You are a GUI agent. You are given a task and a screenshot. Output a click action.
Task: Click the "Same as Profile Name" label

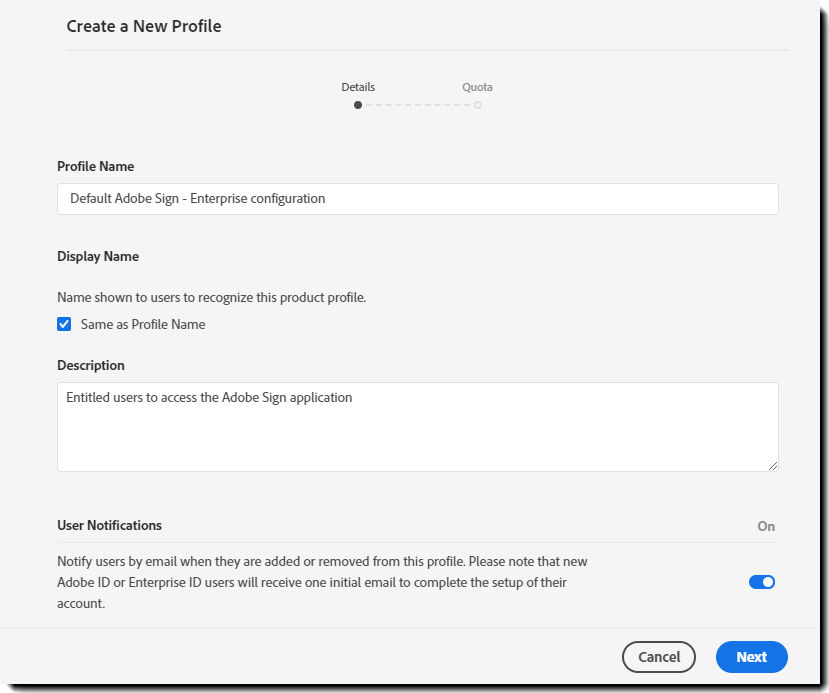143,325
